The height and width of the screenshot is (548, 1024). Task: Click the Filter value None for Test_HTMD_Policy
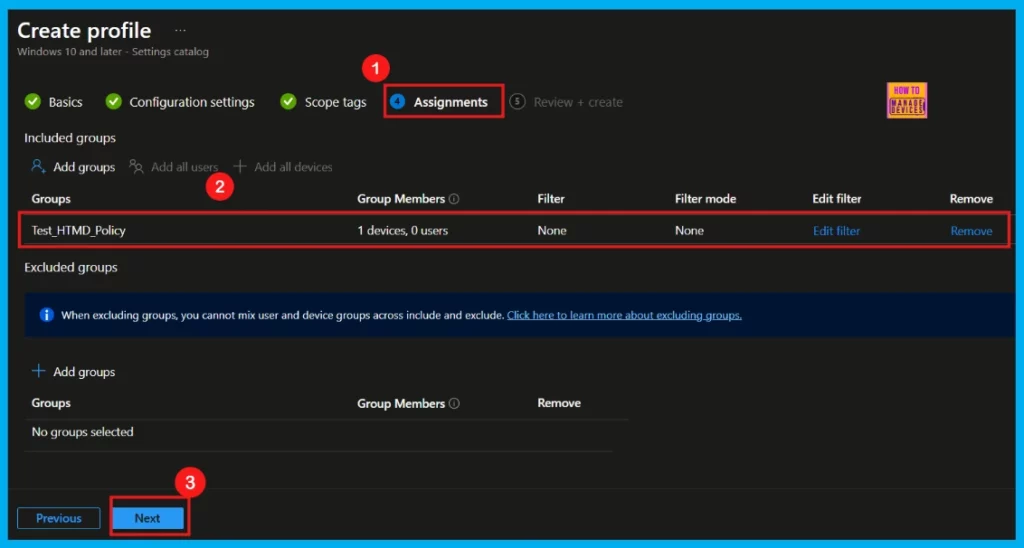click(x=552, y=231)
